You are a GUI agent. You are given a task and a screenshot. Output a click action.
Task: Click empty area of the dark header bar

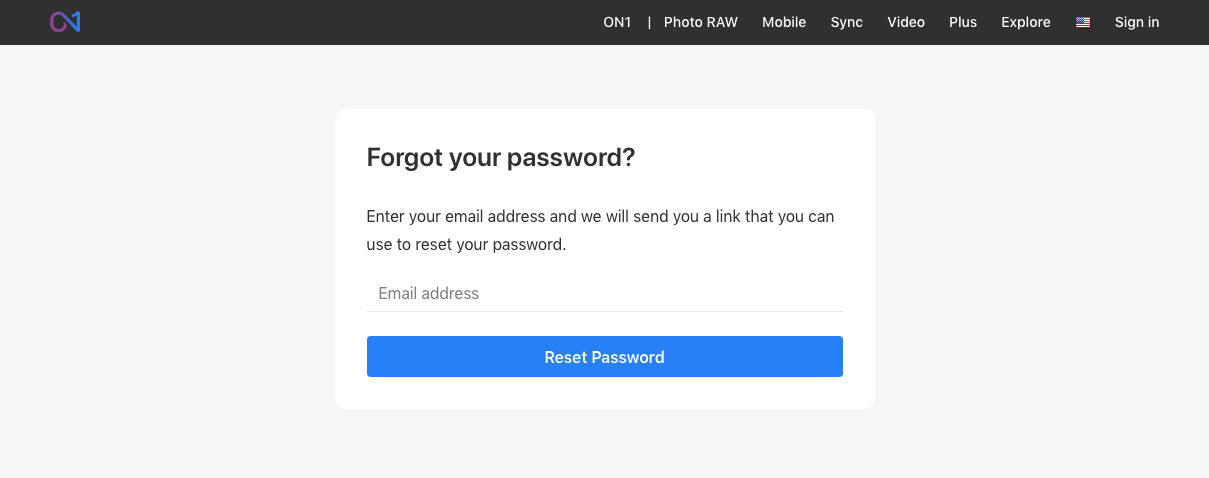330,22
